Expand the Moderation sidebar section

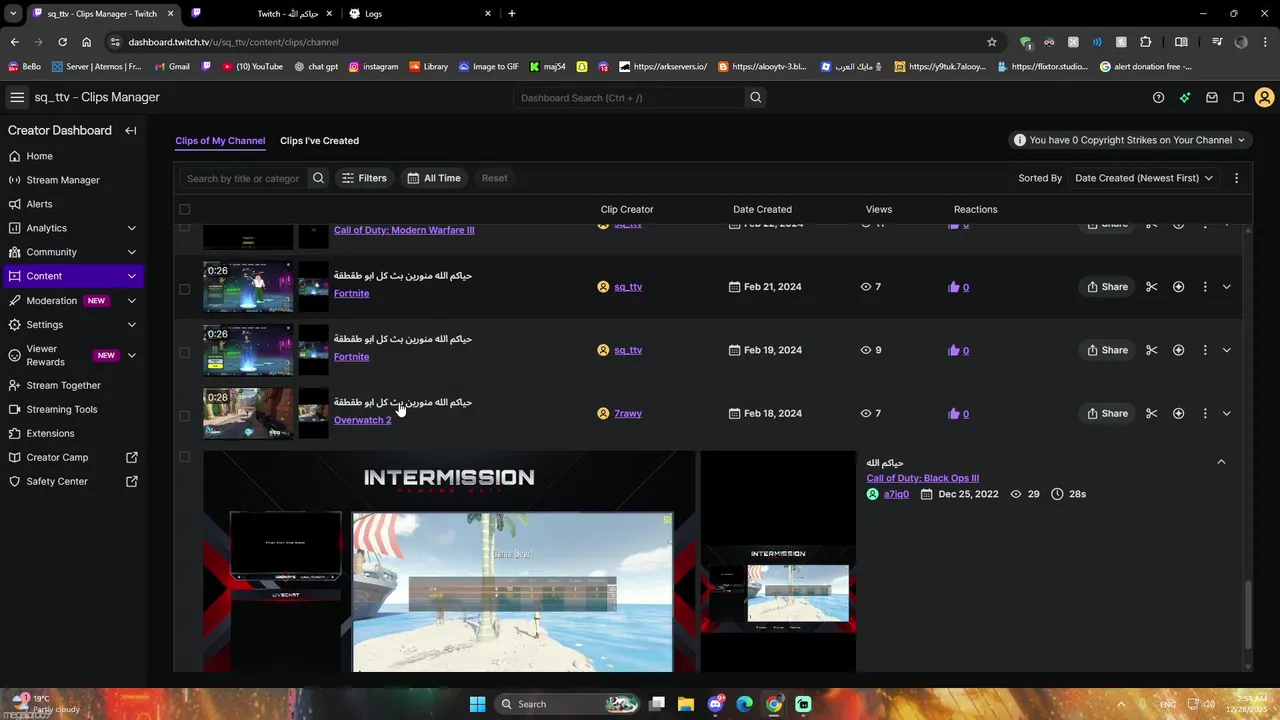[x=131, y=300]
